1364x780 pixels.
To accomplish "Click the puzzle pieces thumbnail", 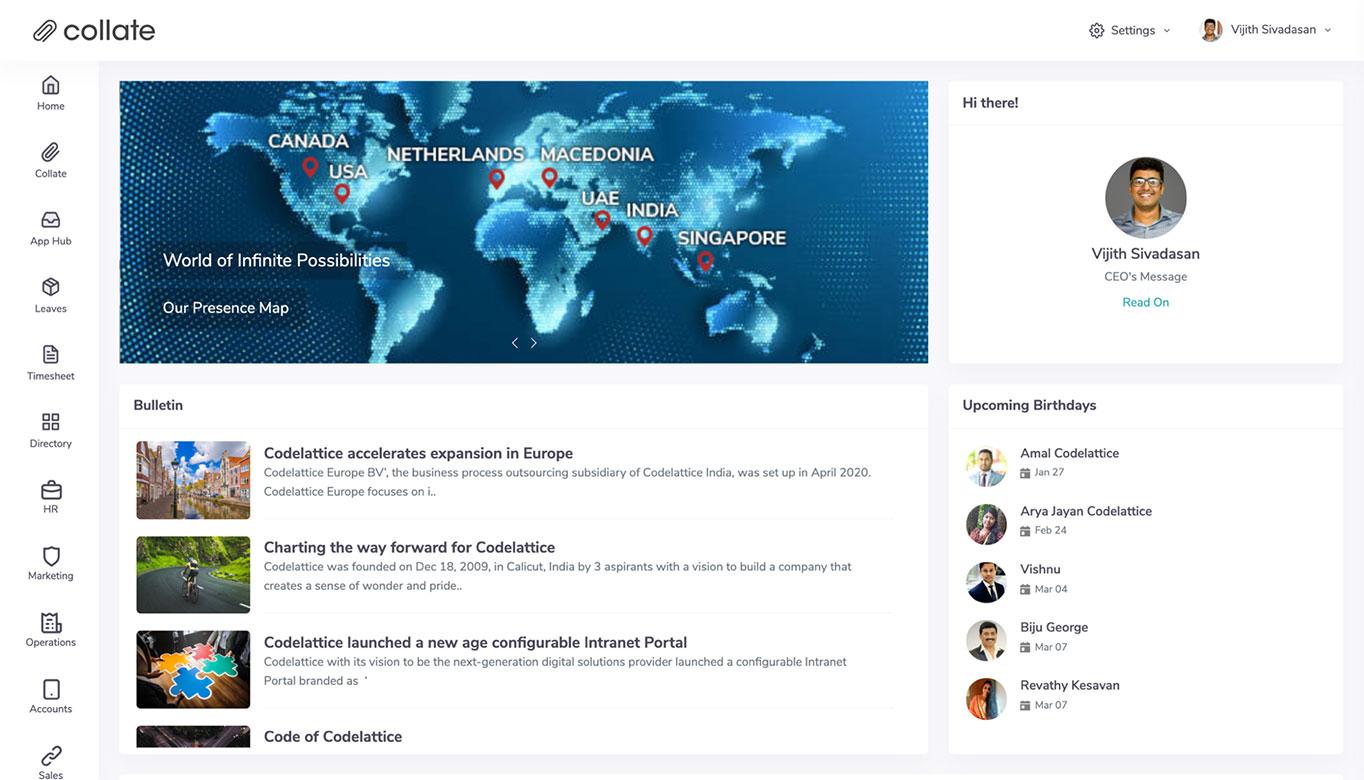I will (x=193, y=669).
